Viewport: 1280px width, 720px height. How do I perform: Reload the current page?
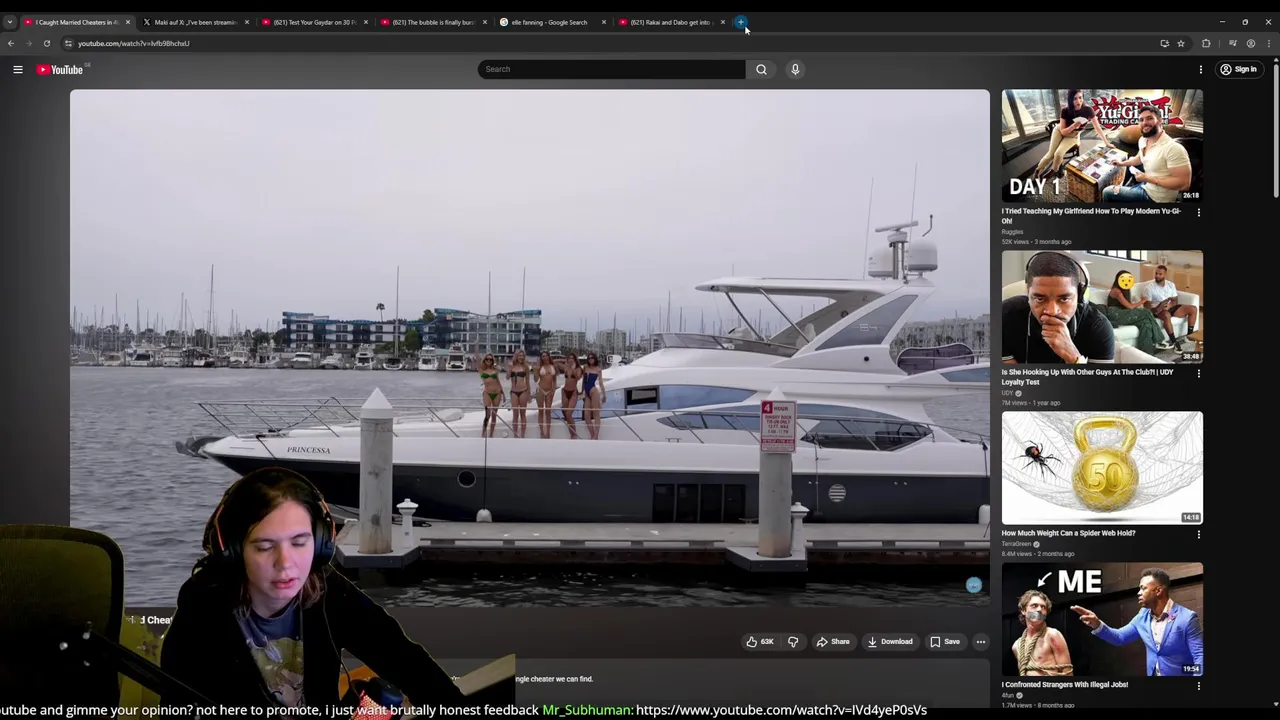[x=46, y=43]
